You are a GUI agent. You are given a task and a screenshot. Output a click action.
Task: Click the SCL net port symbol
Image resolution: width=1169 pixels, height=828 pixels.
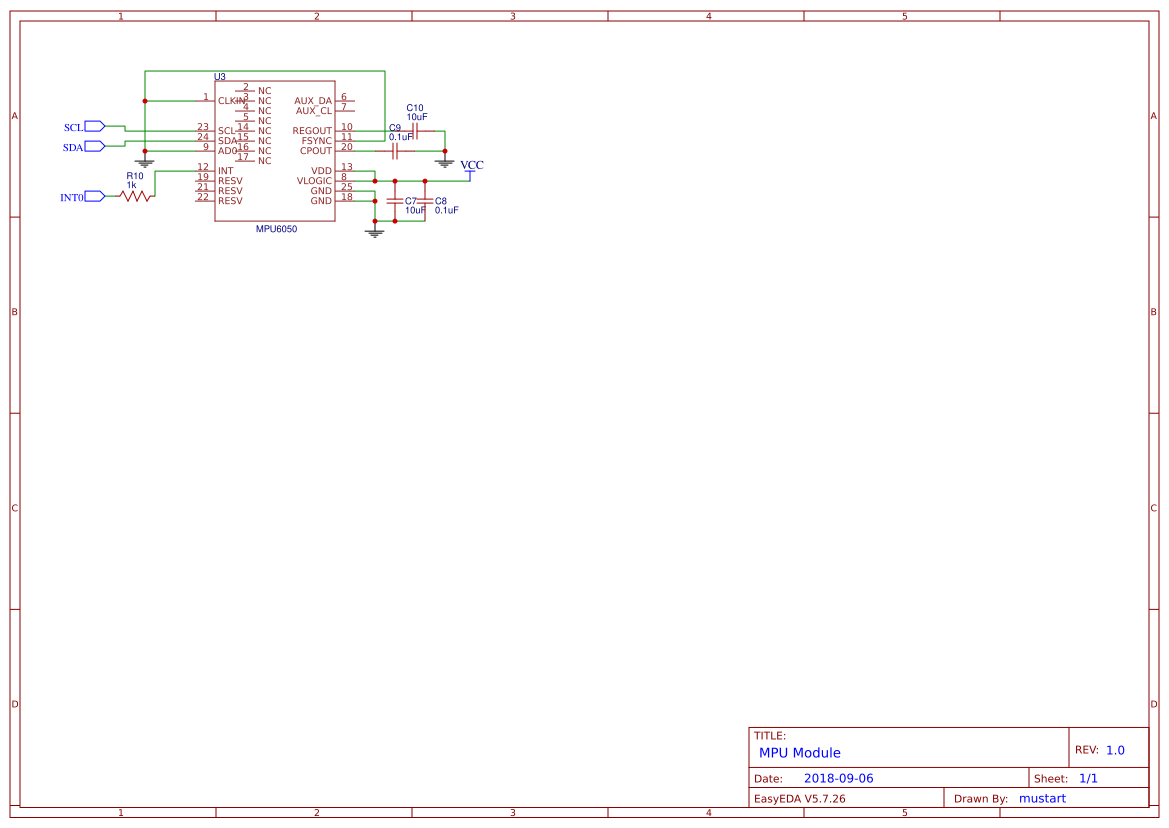(94, 126)
